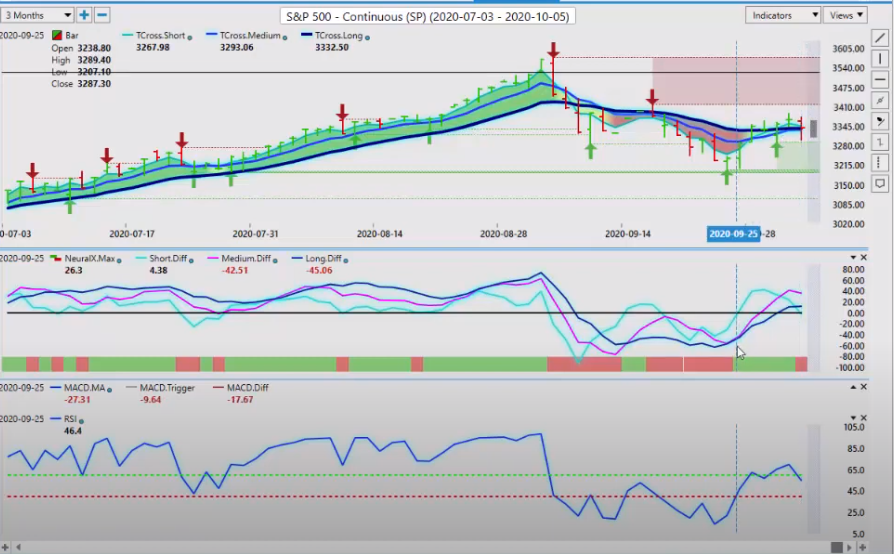The width and height of the screenshot is (894, 554).
Task: Open the Indicators dropdown
Action: point(782,15)
